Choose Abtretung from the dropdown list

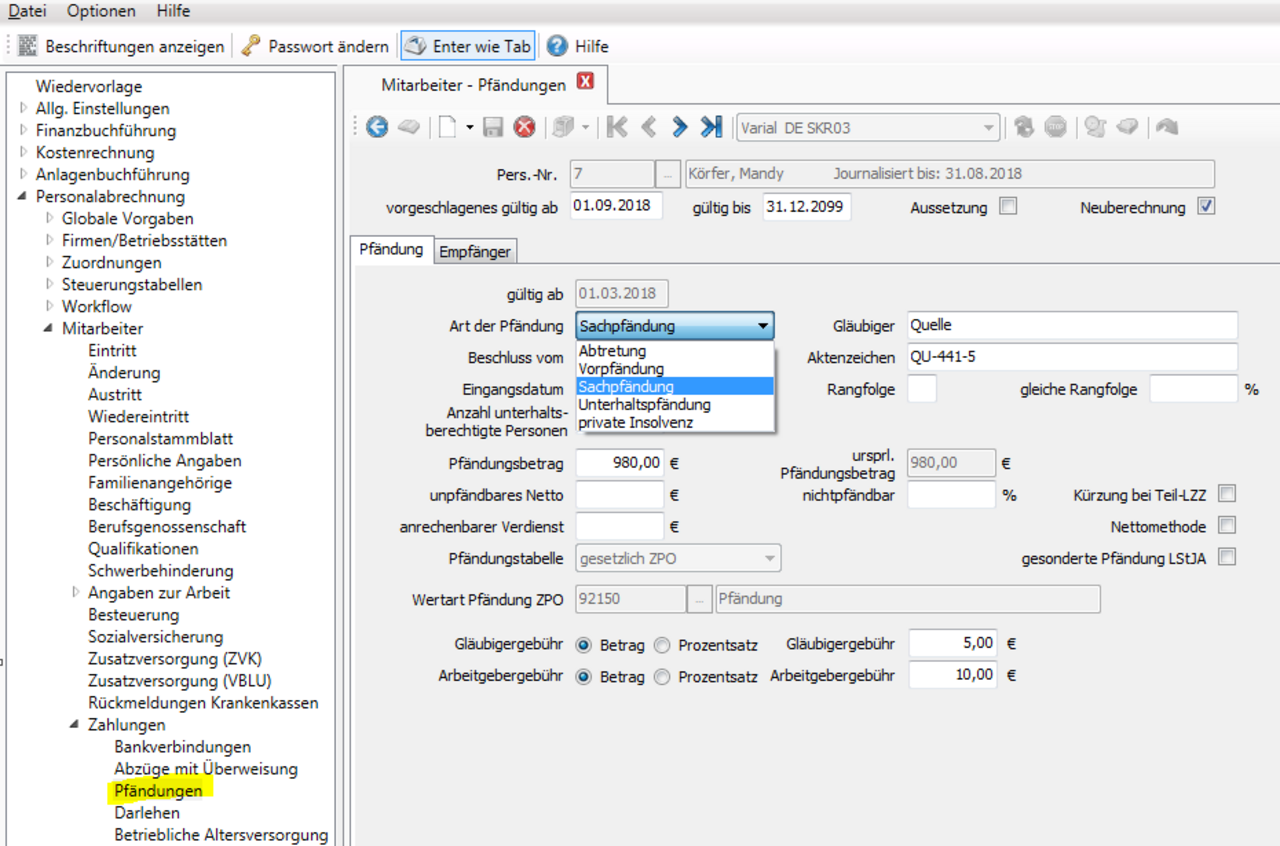675,351
